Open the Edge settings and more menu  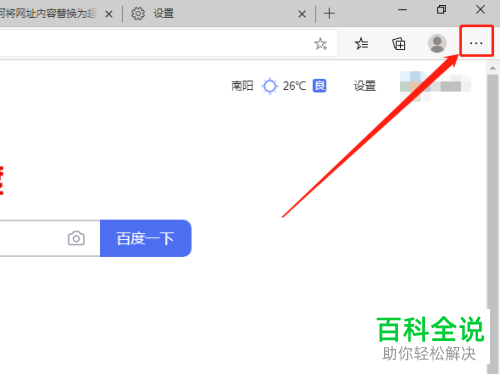click(x=476, y=43)
